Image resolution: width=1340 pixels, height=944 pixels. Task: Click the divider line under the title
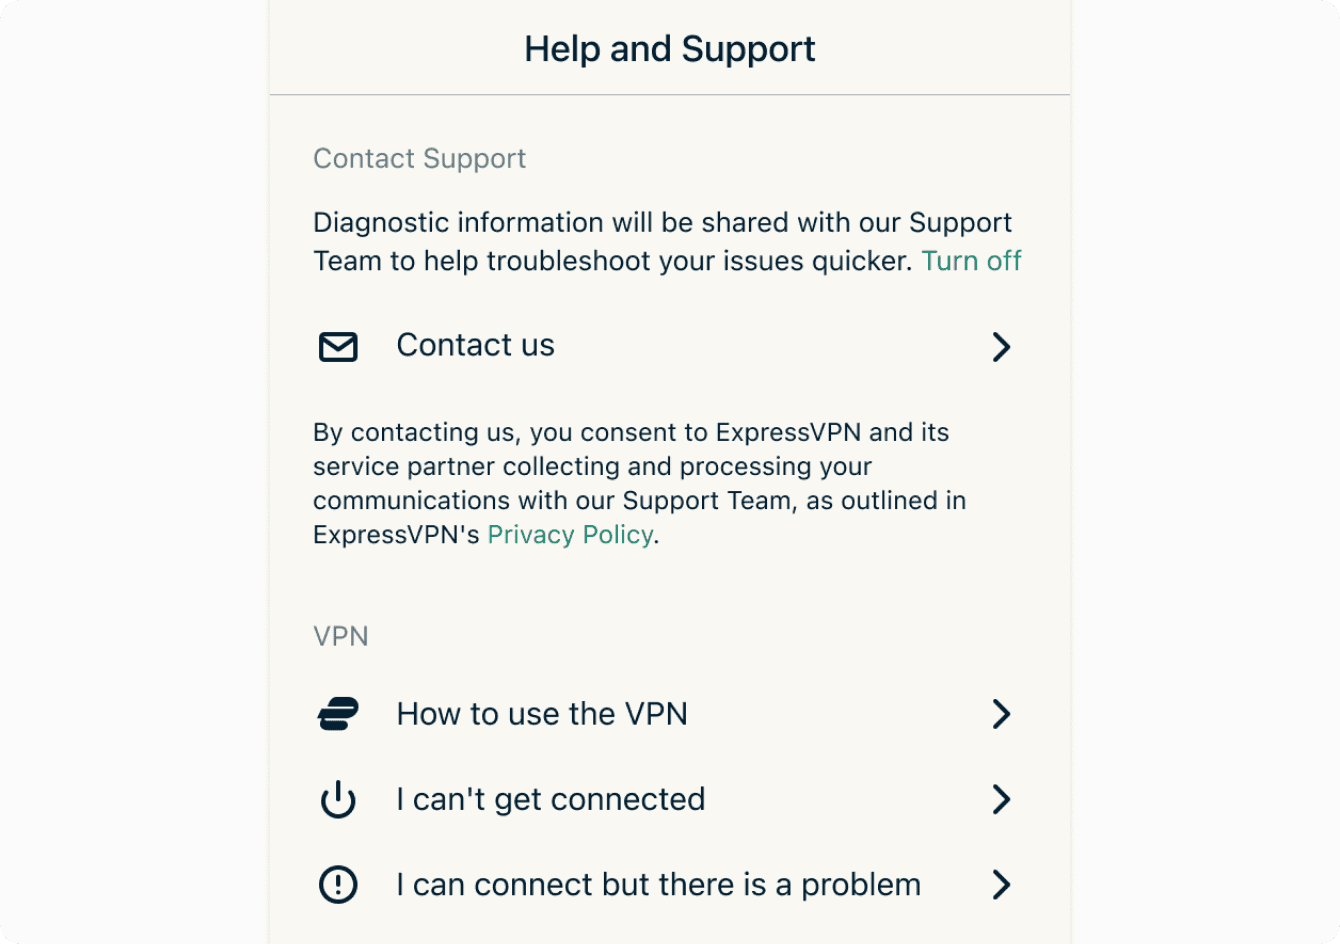[x=670, y=95]
